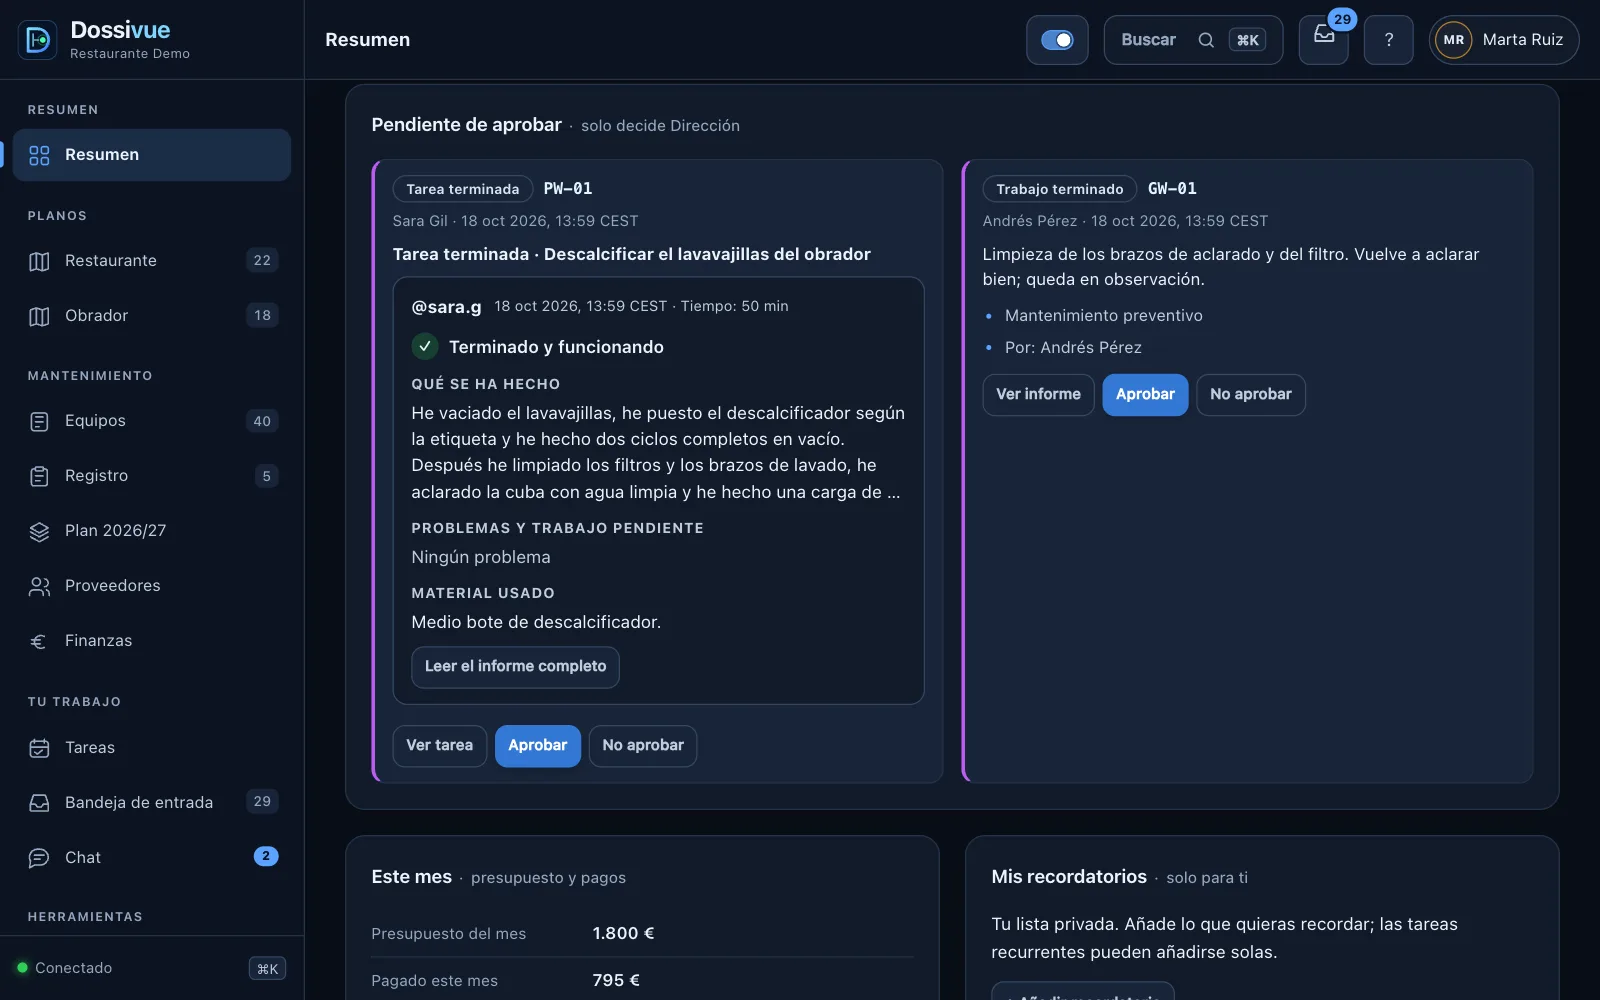This screenshot has width=1600, height=1000.
Task: Go to Restaurante plans
Action: tap(152, 261)
